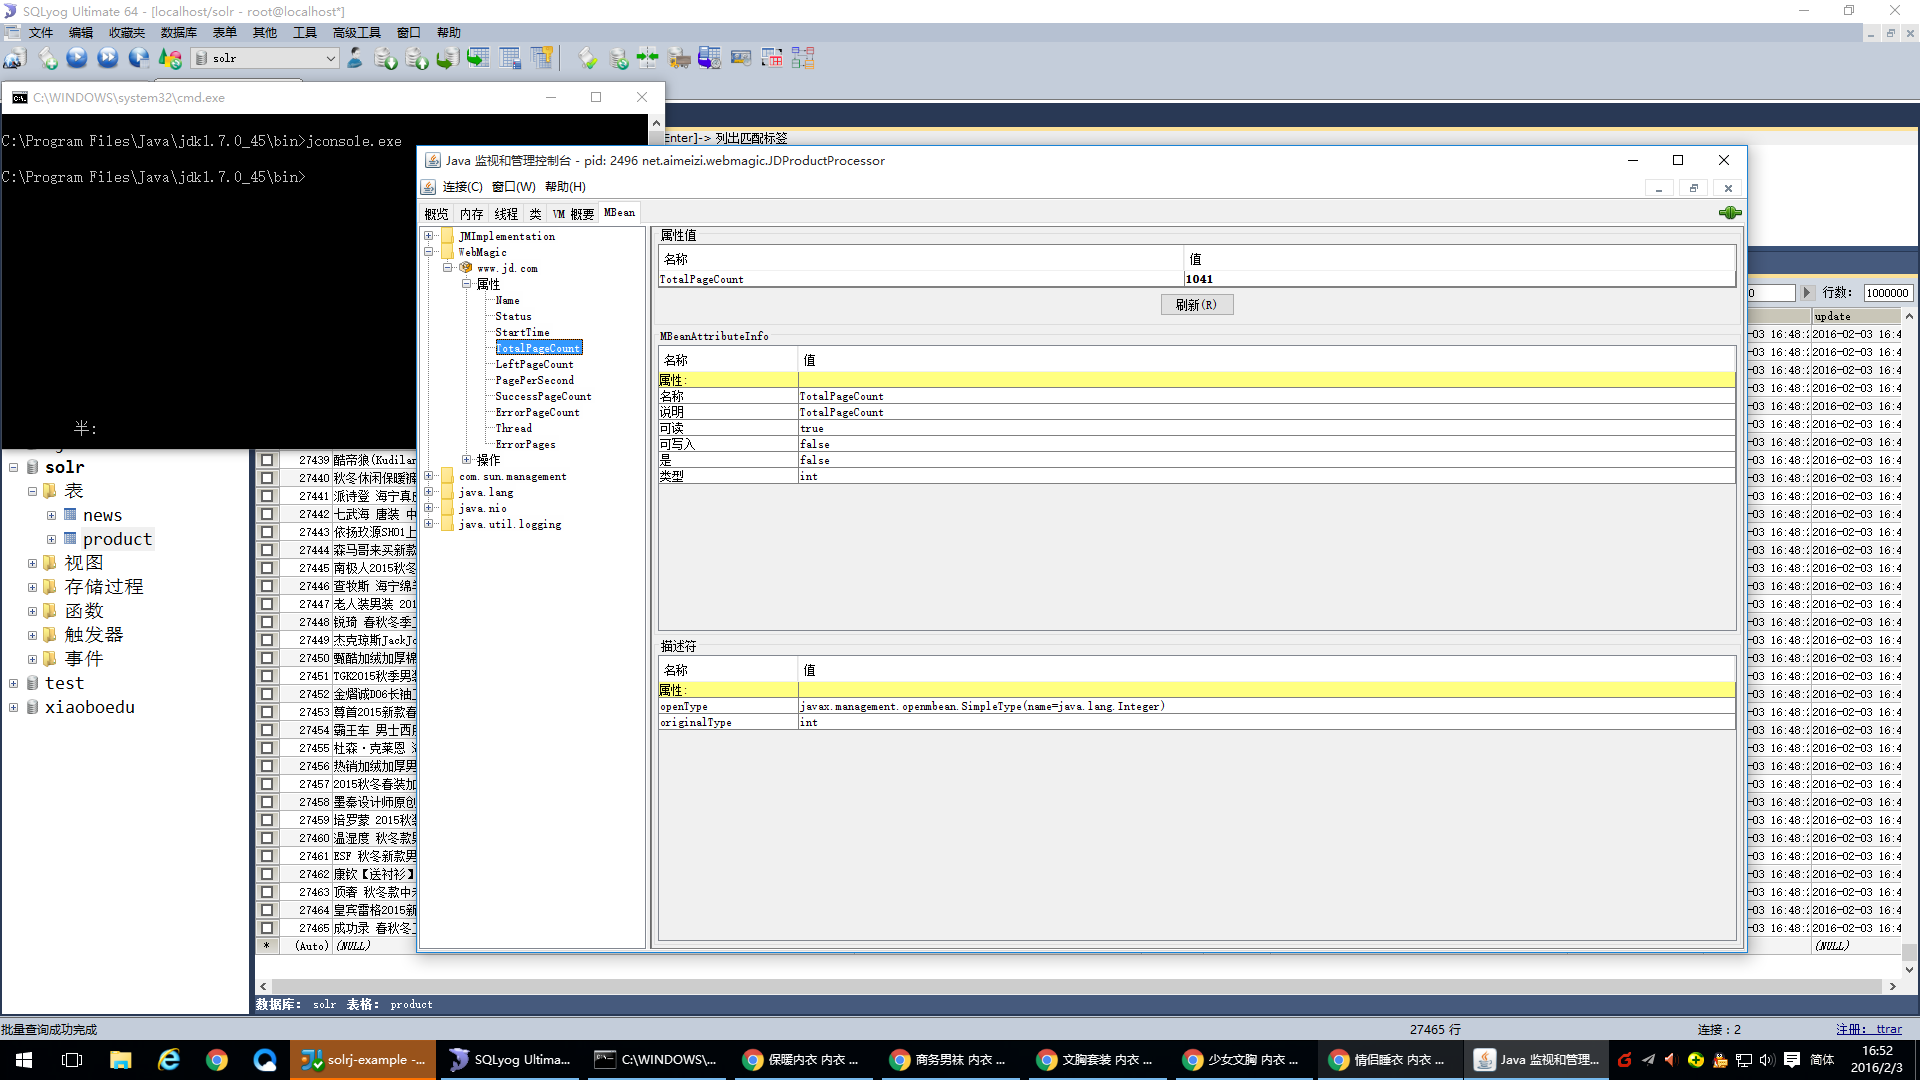Open Chrome from the taskbar

pos(217,1060)
